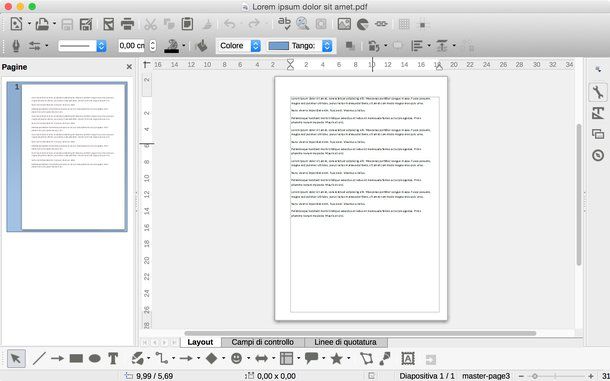Image resolution: width=610 pixels, height=381 pixels.
Task: Click the zoom out minus button
Action: [521, 376]
